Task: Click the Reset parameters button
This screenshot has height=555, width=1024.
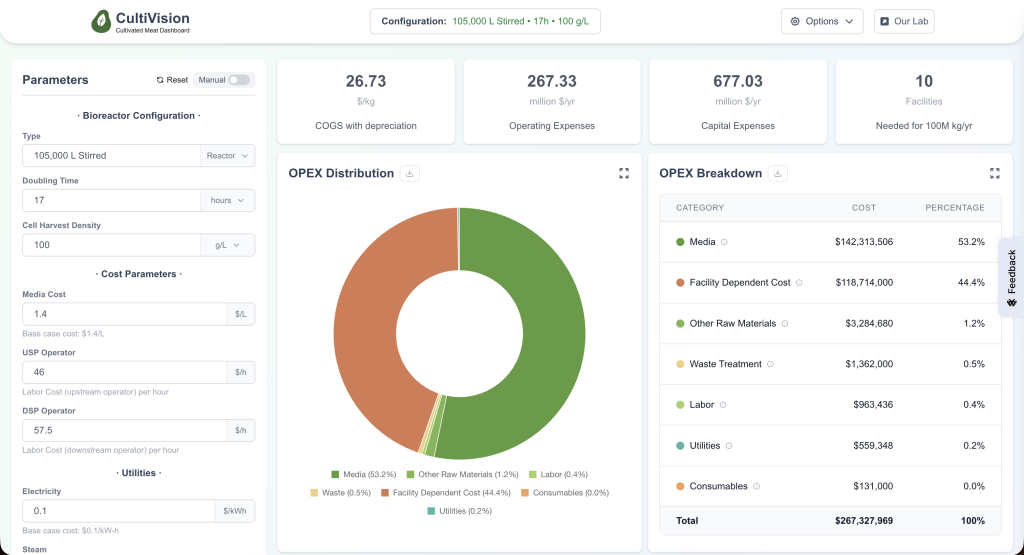Action: point(172,80)
